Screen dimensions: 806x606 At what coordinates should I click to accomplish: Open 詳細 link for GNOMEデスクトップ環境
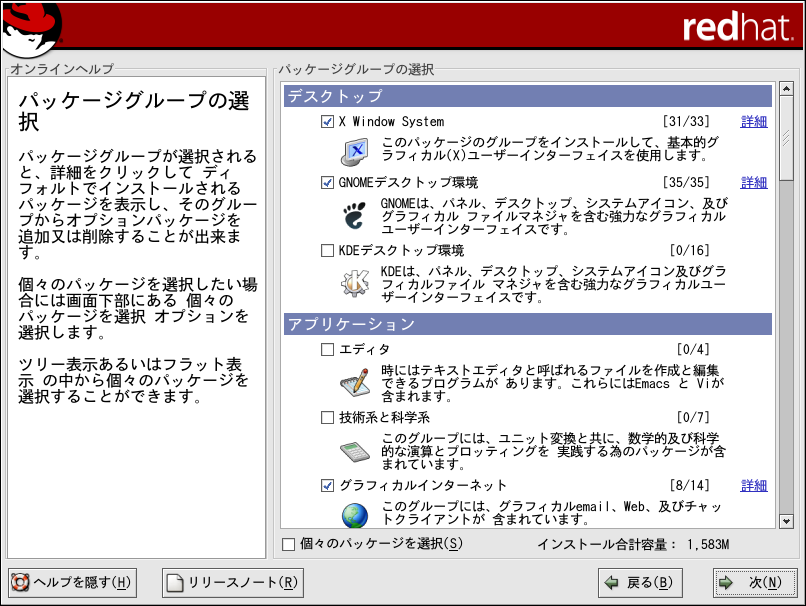click(x=753, y=183)
